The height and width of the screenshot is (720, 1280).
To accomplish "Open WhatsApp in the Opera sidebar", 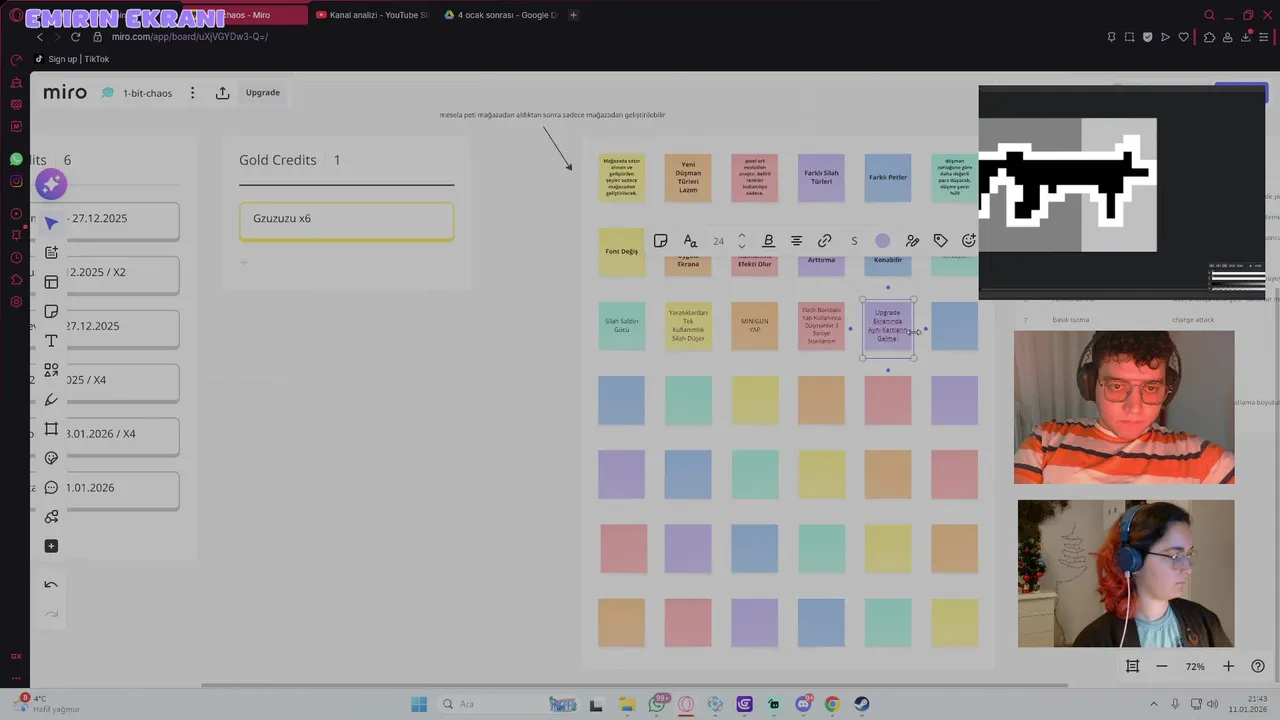I will [16, 159].
